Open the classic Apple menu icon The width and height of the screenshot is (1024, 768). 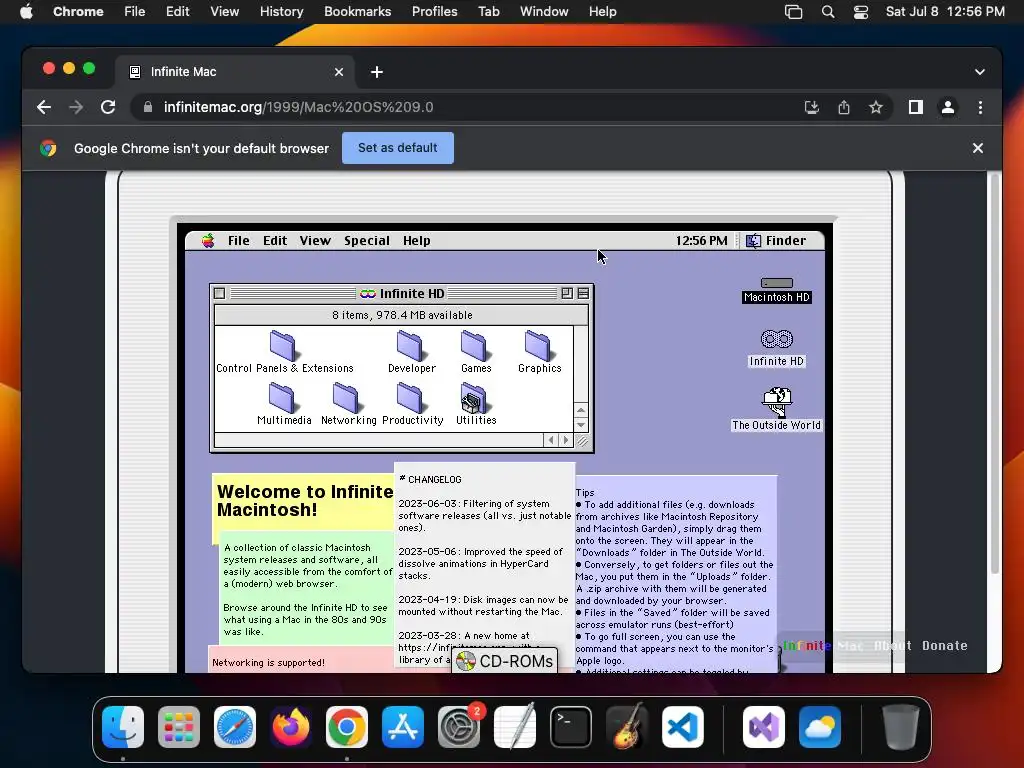pyautogui.click(x=208, y=240)
